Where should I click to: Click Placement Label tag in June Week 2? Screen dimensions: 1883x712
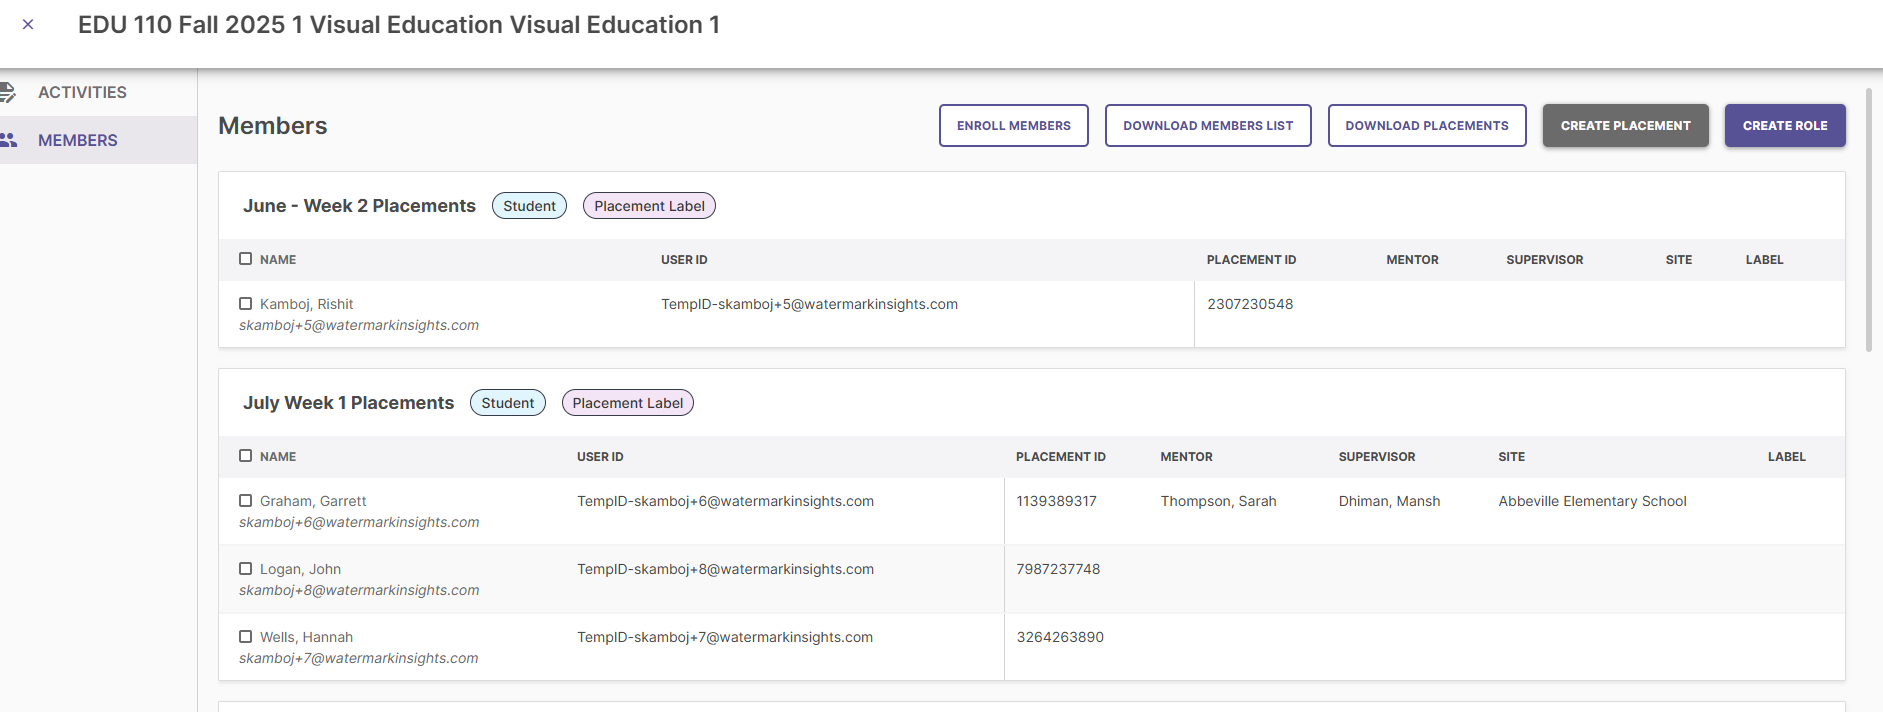pyautogui.click(x=649, y=206)
